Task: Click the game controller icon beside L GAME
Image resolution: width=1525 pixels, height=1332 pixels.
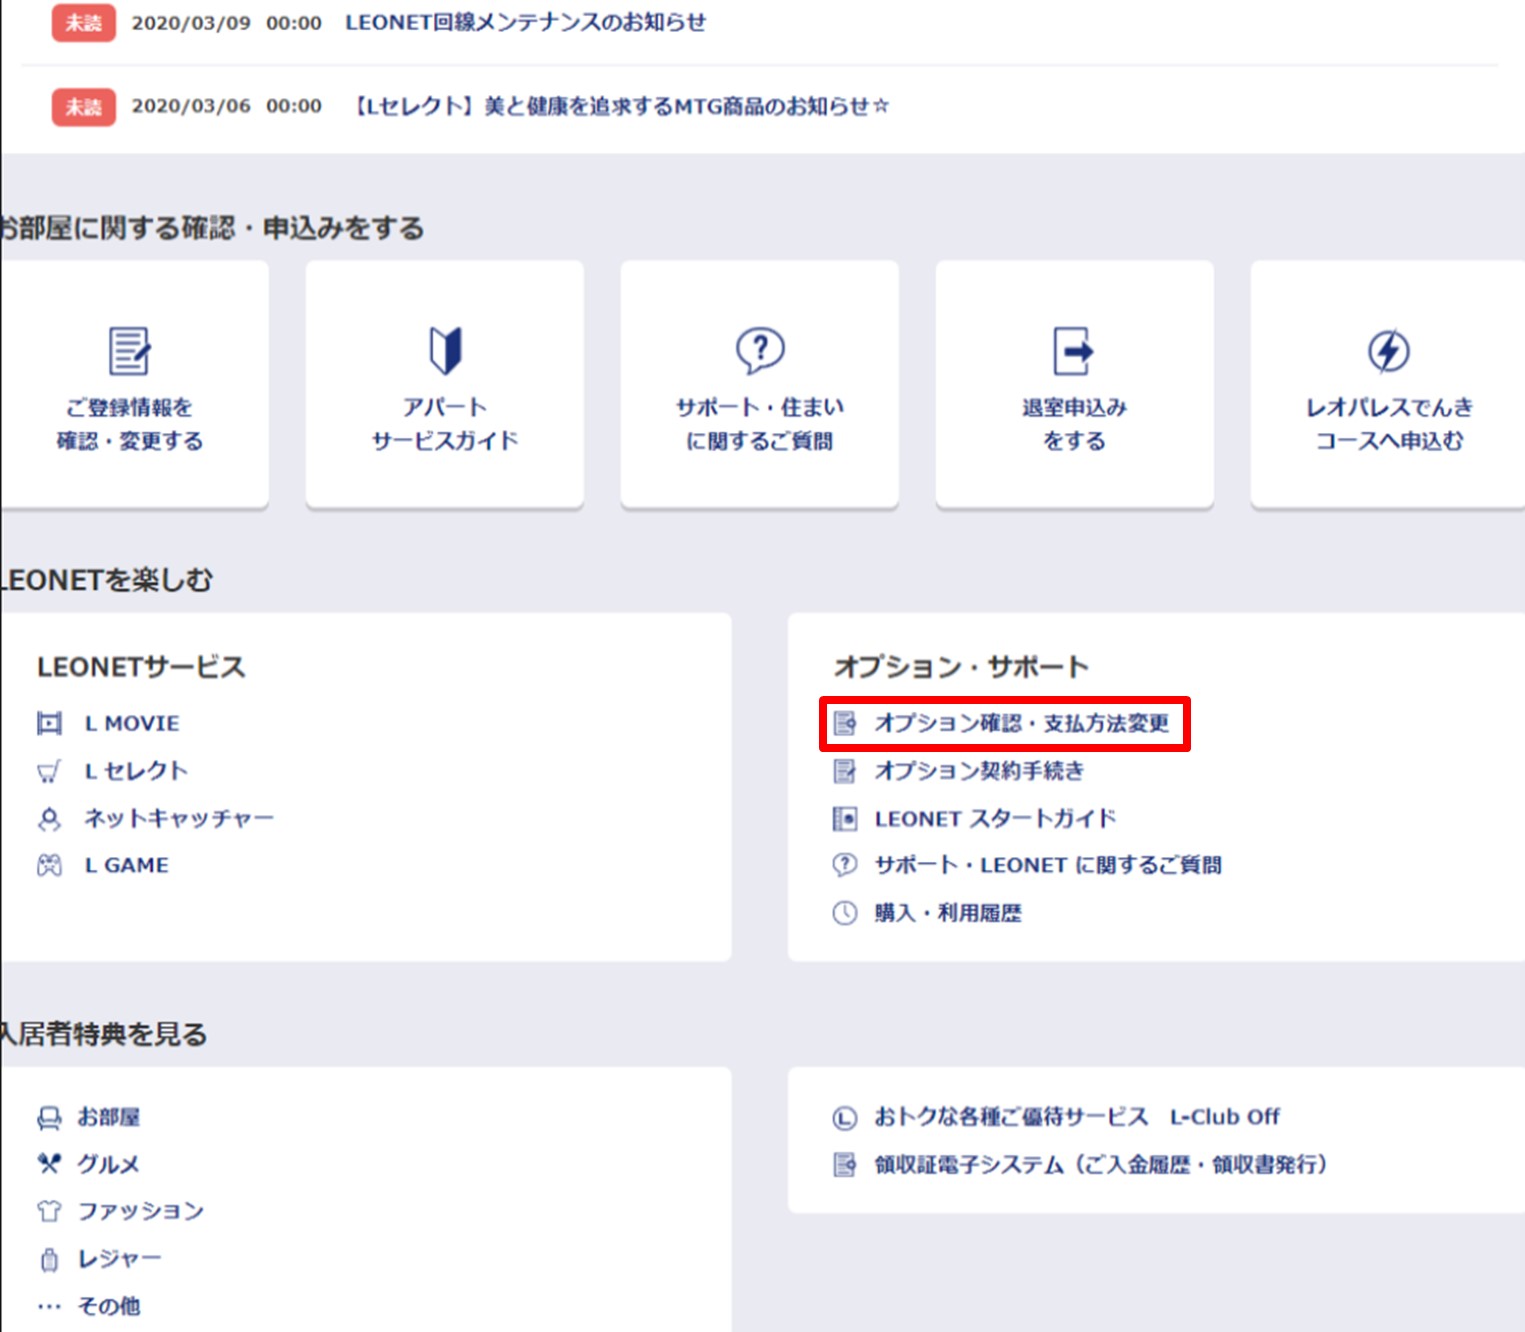Action: (x=49, y=865)
